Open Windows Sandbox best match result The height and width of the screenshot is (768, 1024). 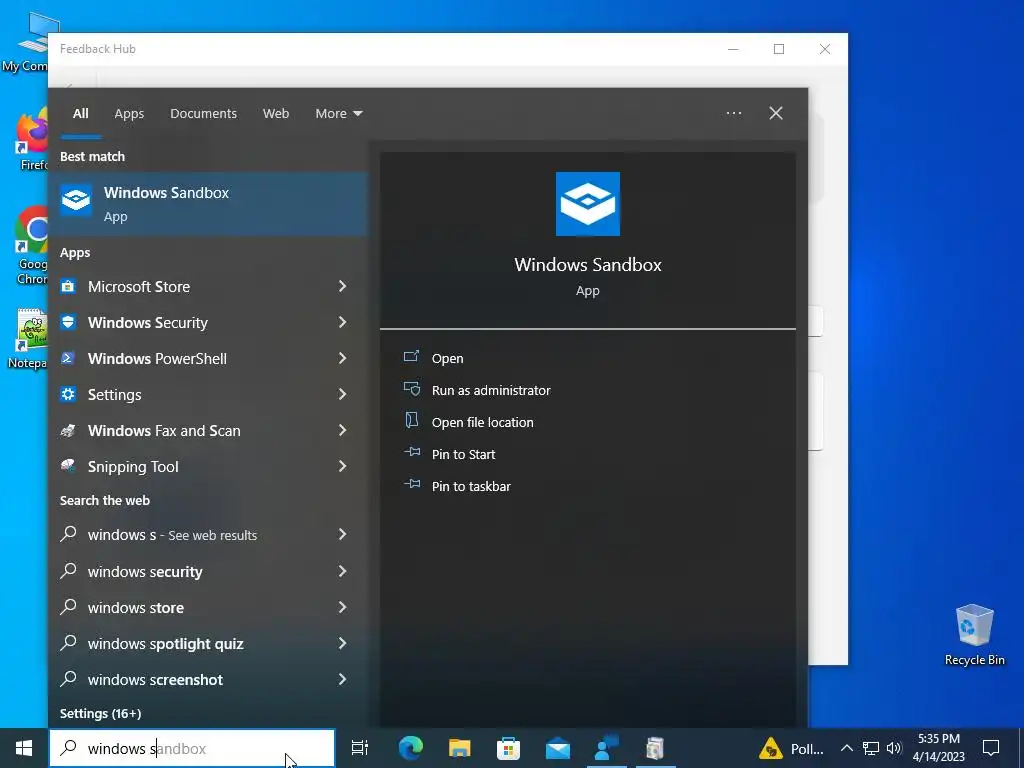coord(208,204)
